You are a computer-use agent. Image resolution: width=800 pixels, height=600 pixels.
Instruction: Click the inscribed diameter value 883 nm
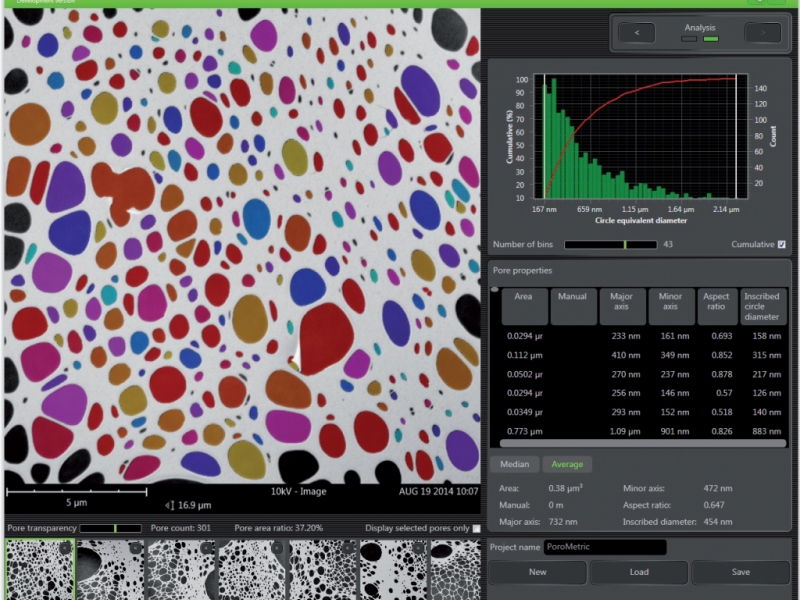766,431
